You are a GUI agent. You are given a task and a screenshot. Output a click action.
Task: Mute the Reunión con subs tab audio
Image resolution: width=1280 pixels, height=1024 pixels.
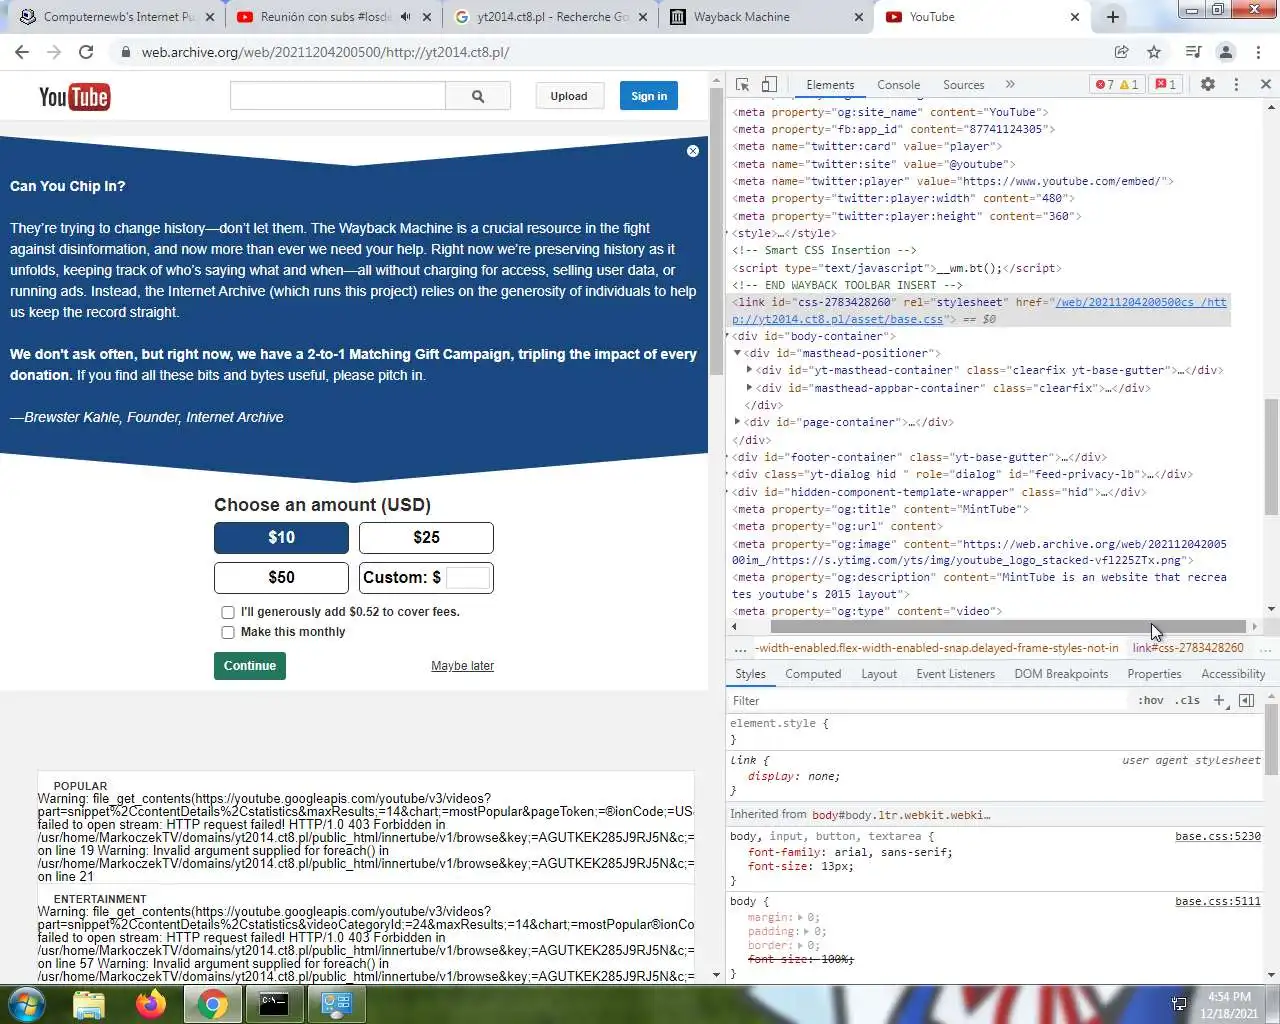pyautogui.click(x=405, y=17)
